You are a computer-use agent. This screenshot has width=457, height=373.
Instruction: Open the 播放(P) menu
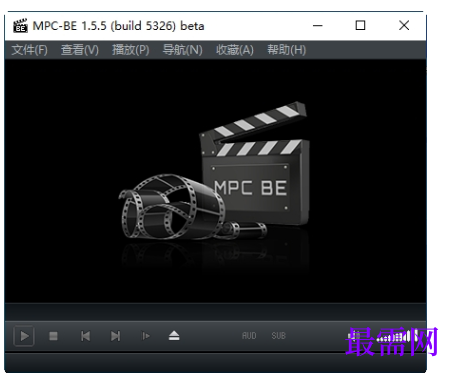tap(131, 50)
